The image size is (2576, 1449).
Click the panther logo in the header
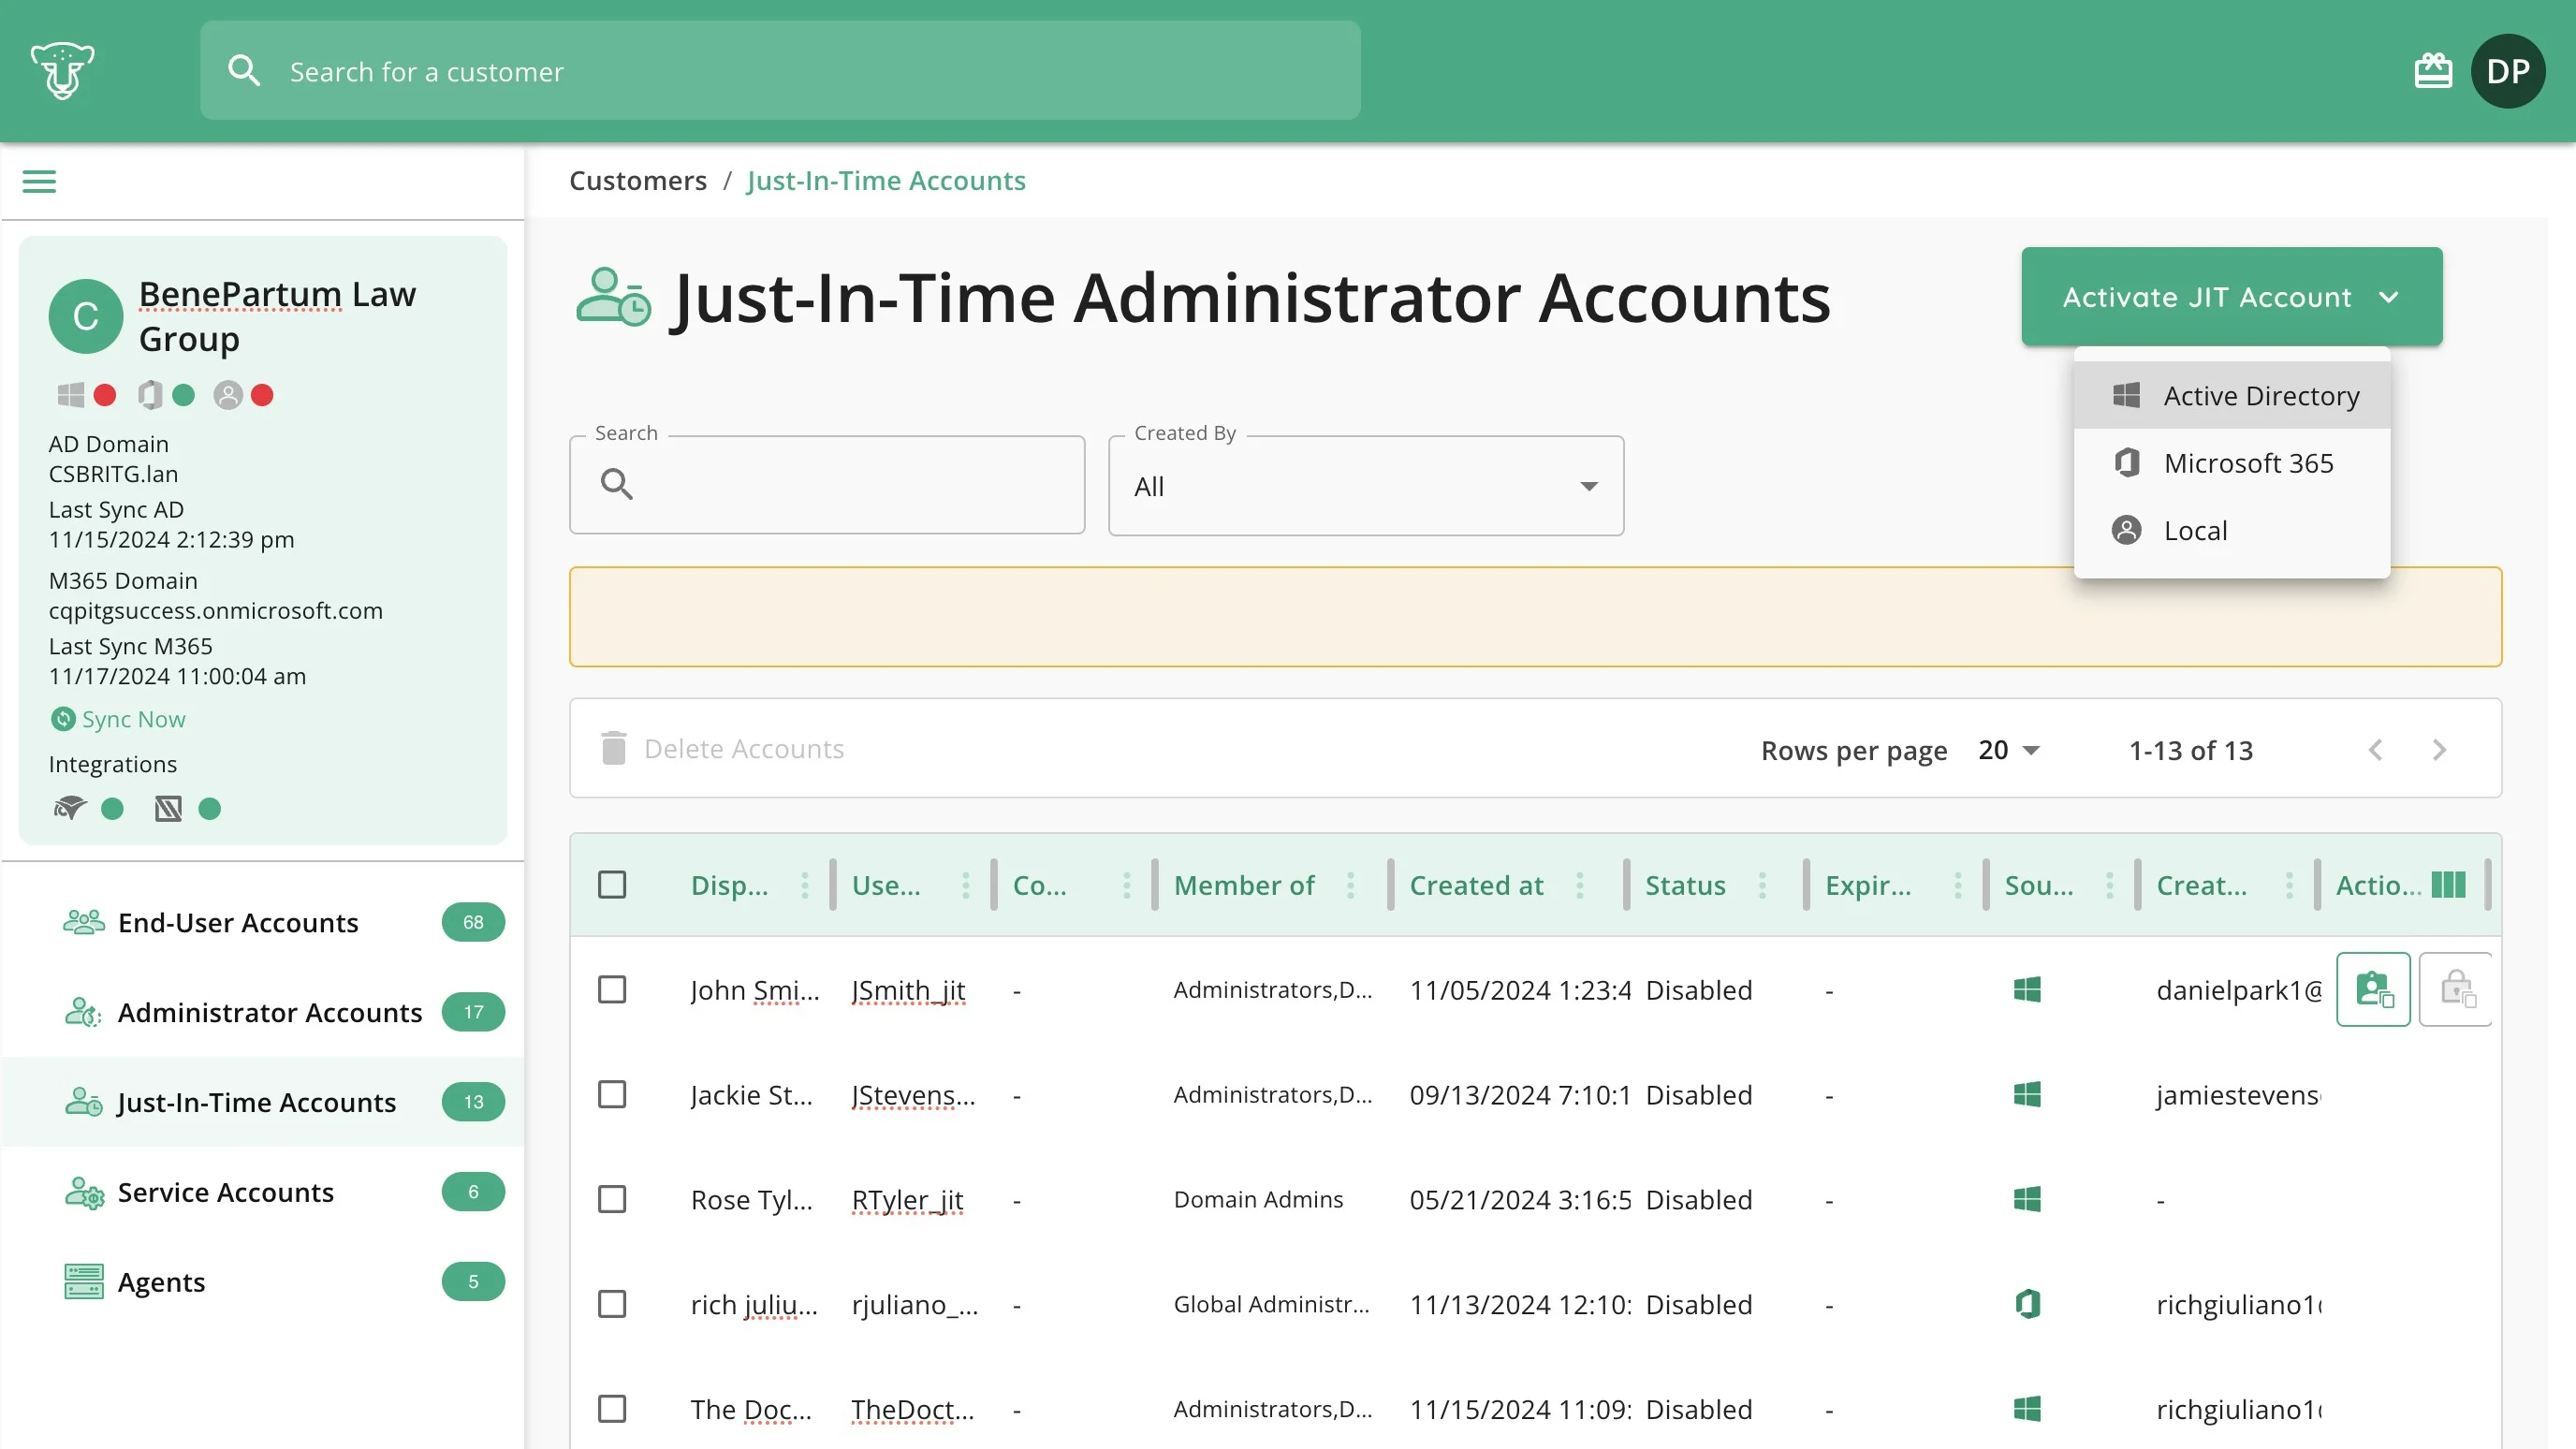(x=62, y=70)
